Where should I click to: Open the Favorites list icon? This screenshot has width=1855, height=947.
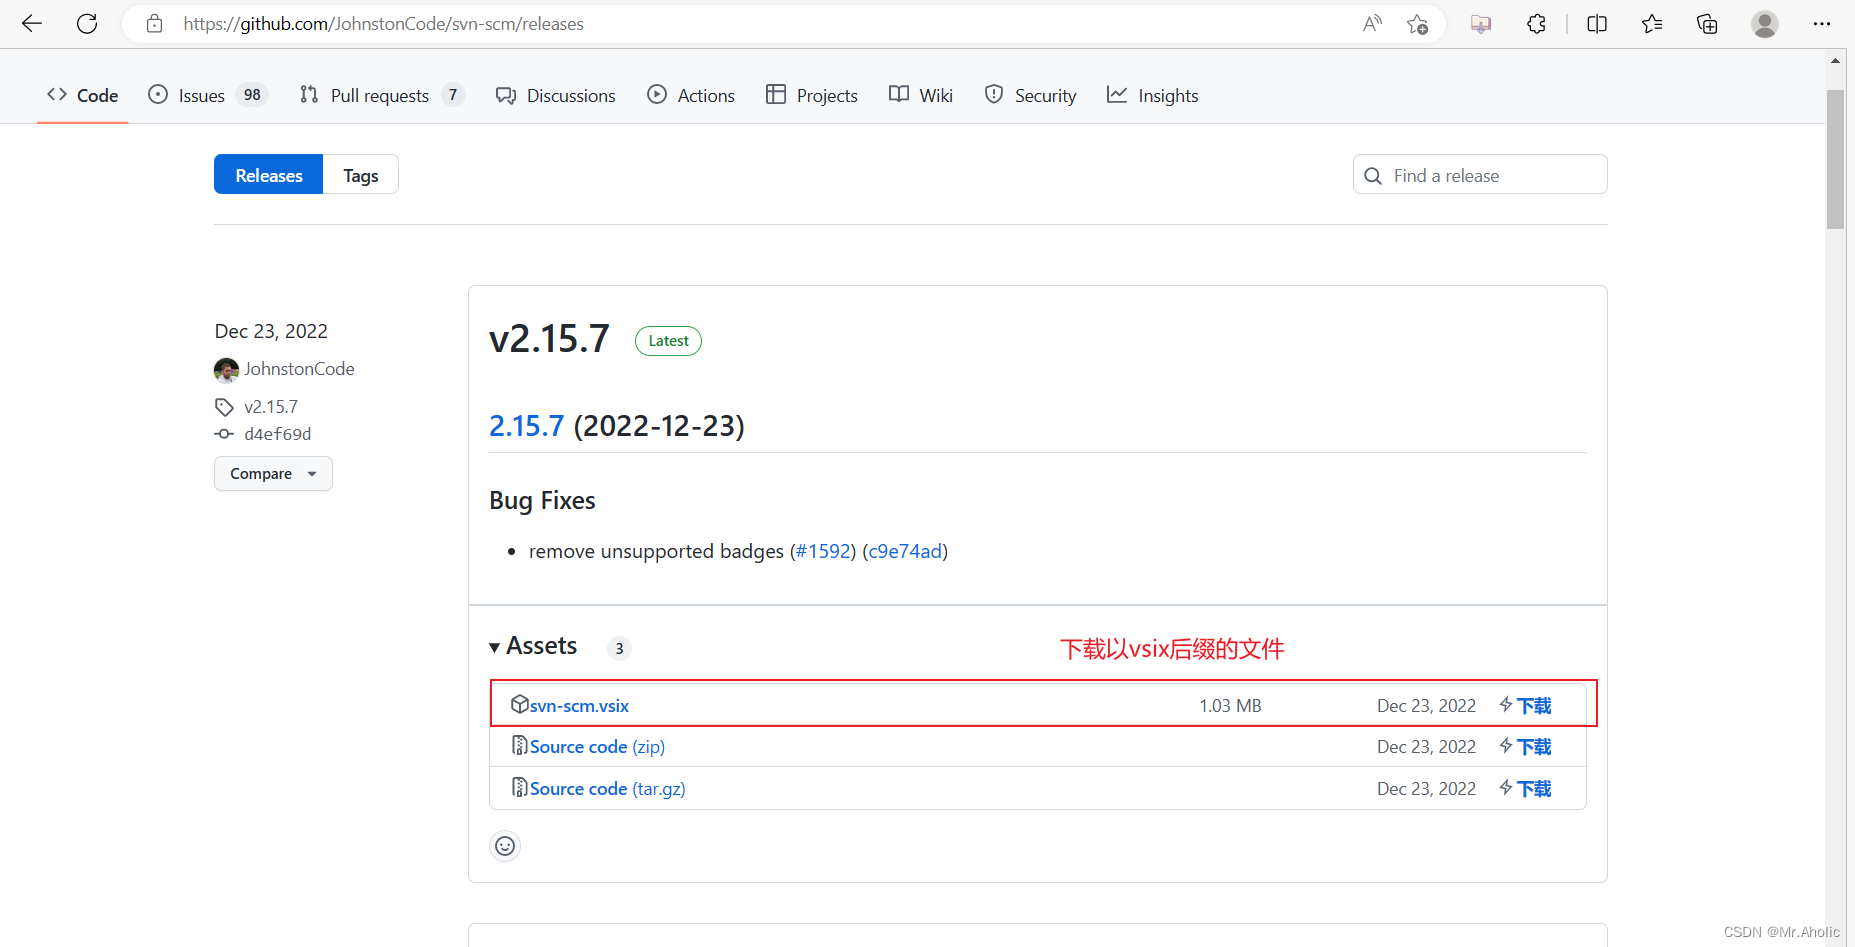coord(1652,24)
